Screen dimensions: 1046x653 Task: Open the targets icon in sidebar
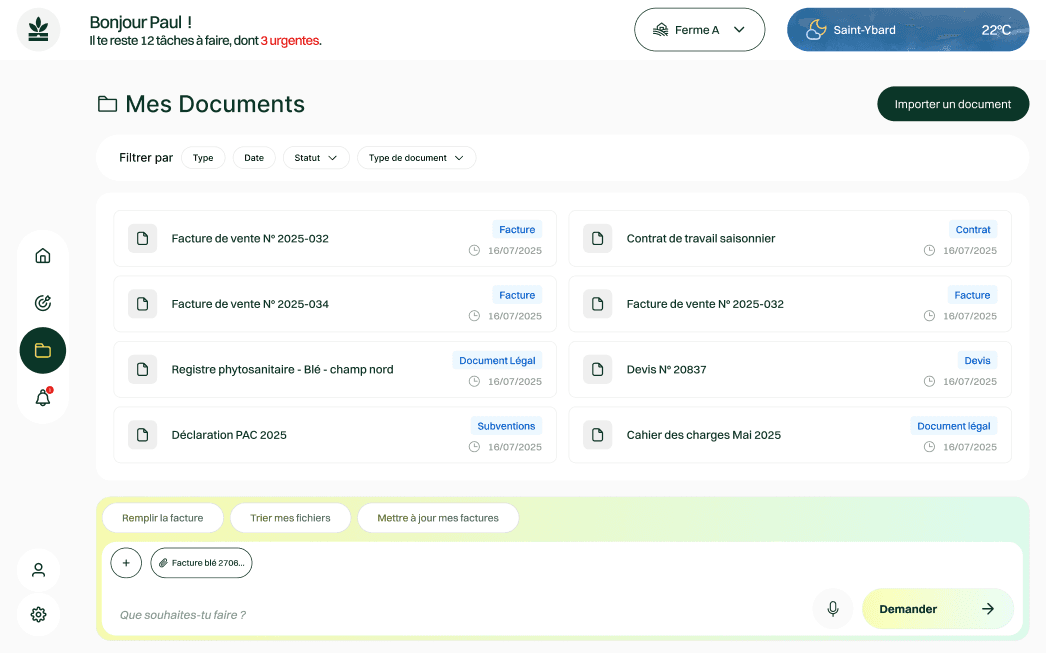43,303
